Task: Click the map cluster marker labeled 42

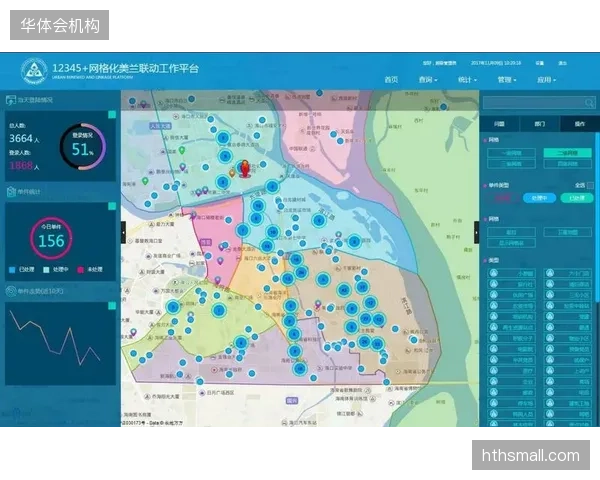Action: pos(344,290)
